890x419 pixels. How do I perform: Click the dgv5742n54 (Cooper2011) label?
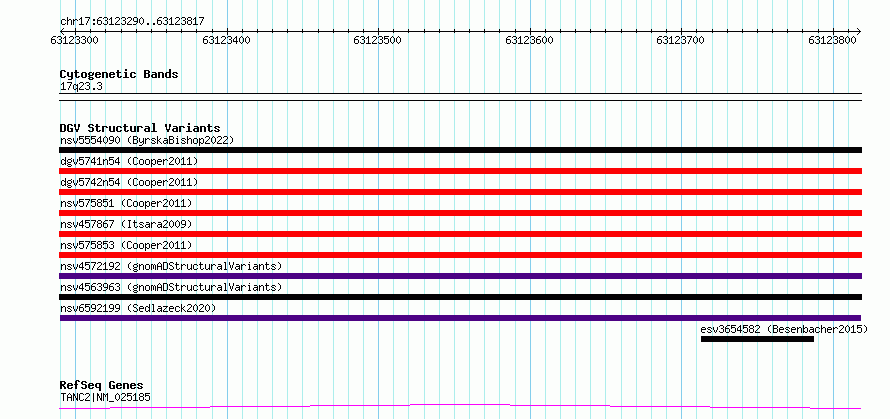coord(129,182)
